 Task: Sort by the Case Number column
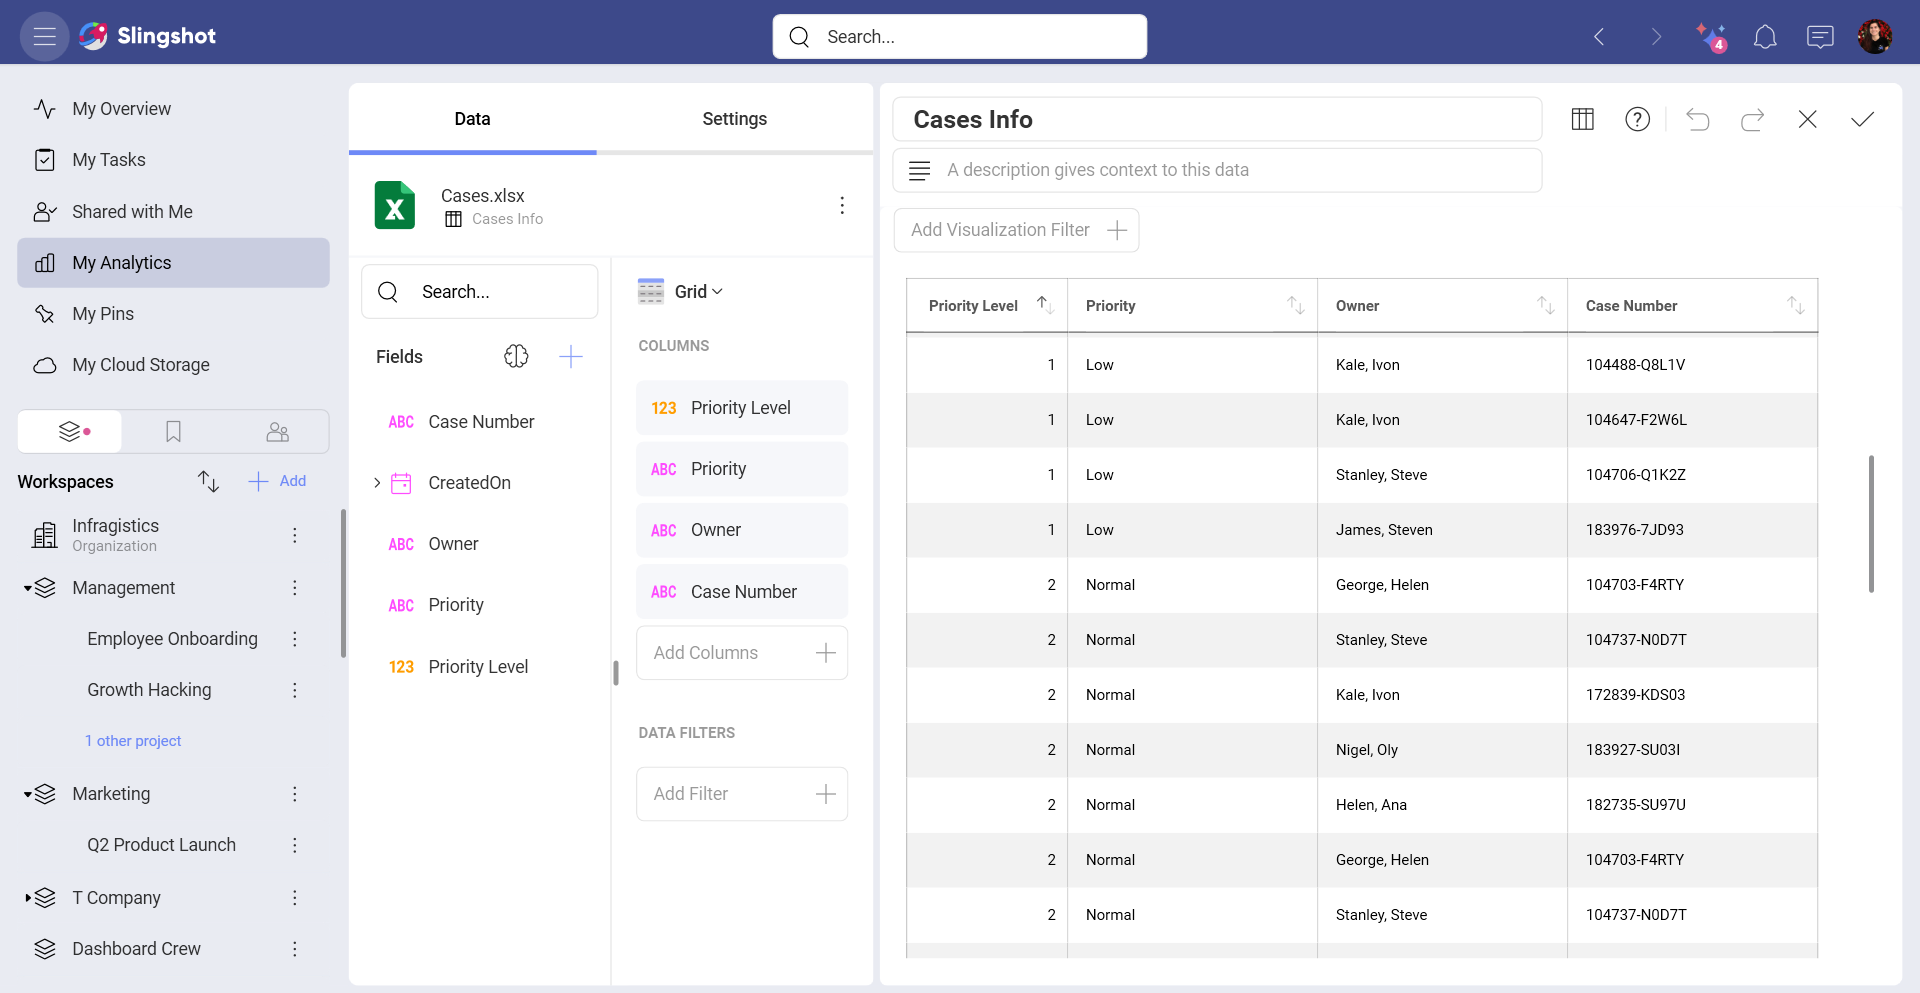click(1796, 305)
